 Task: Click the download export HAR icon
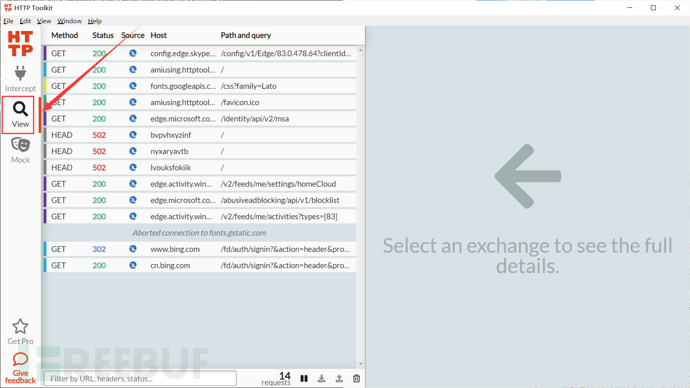pyautogui.click(x=322, y=378)
